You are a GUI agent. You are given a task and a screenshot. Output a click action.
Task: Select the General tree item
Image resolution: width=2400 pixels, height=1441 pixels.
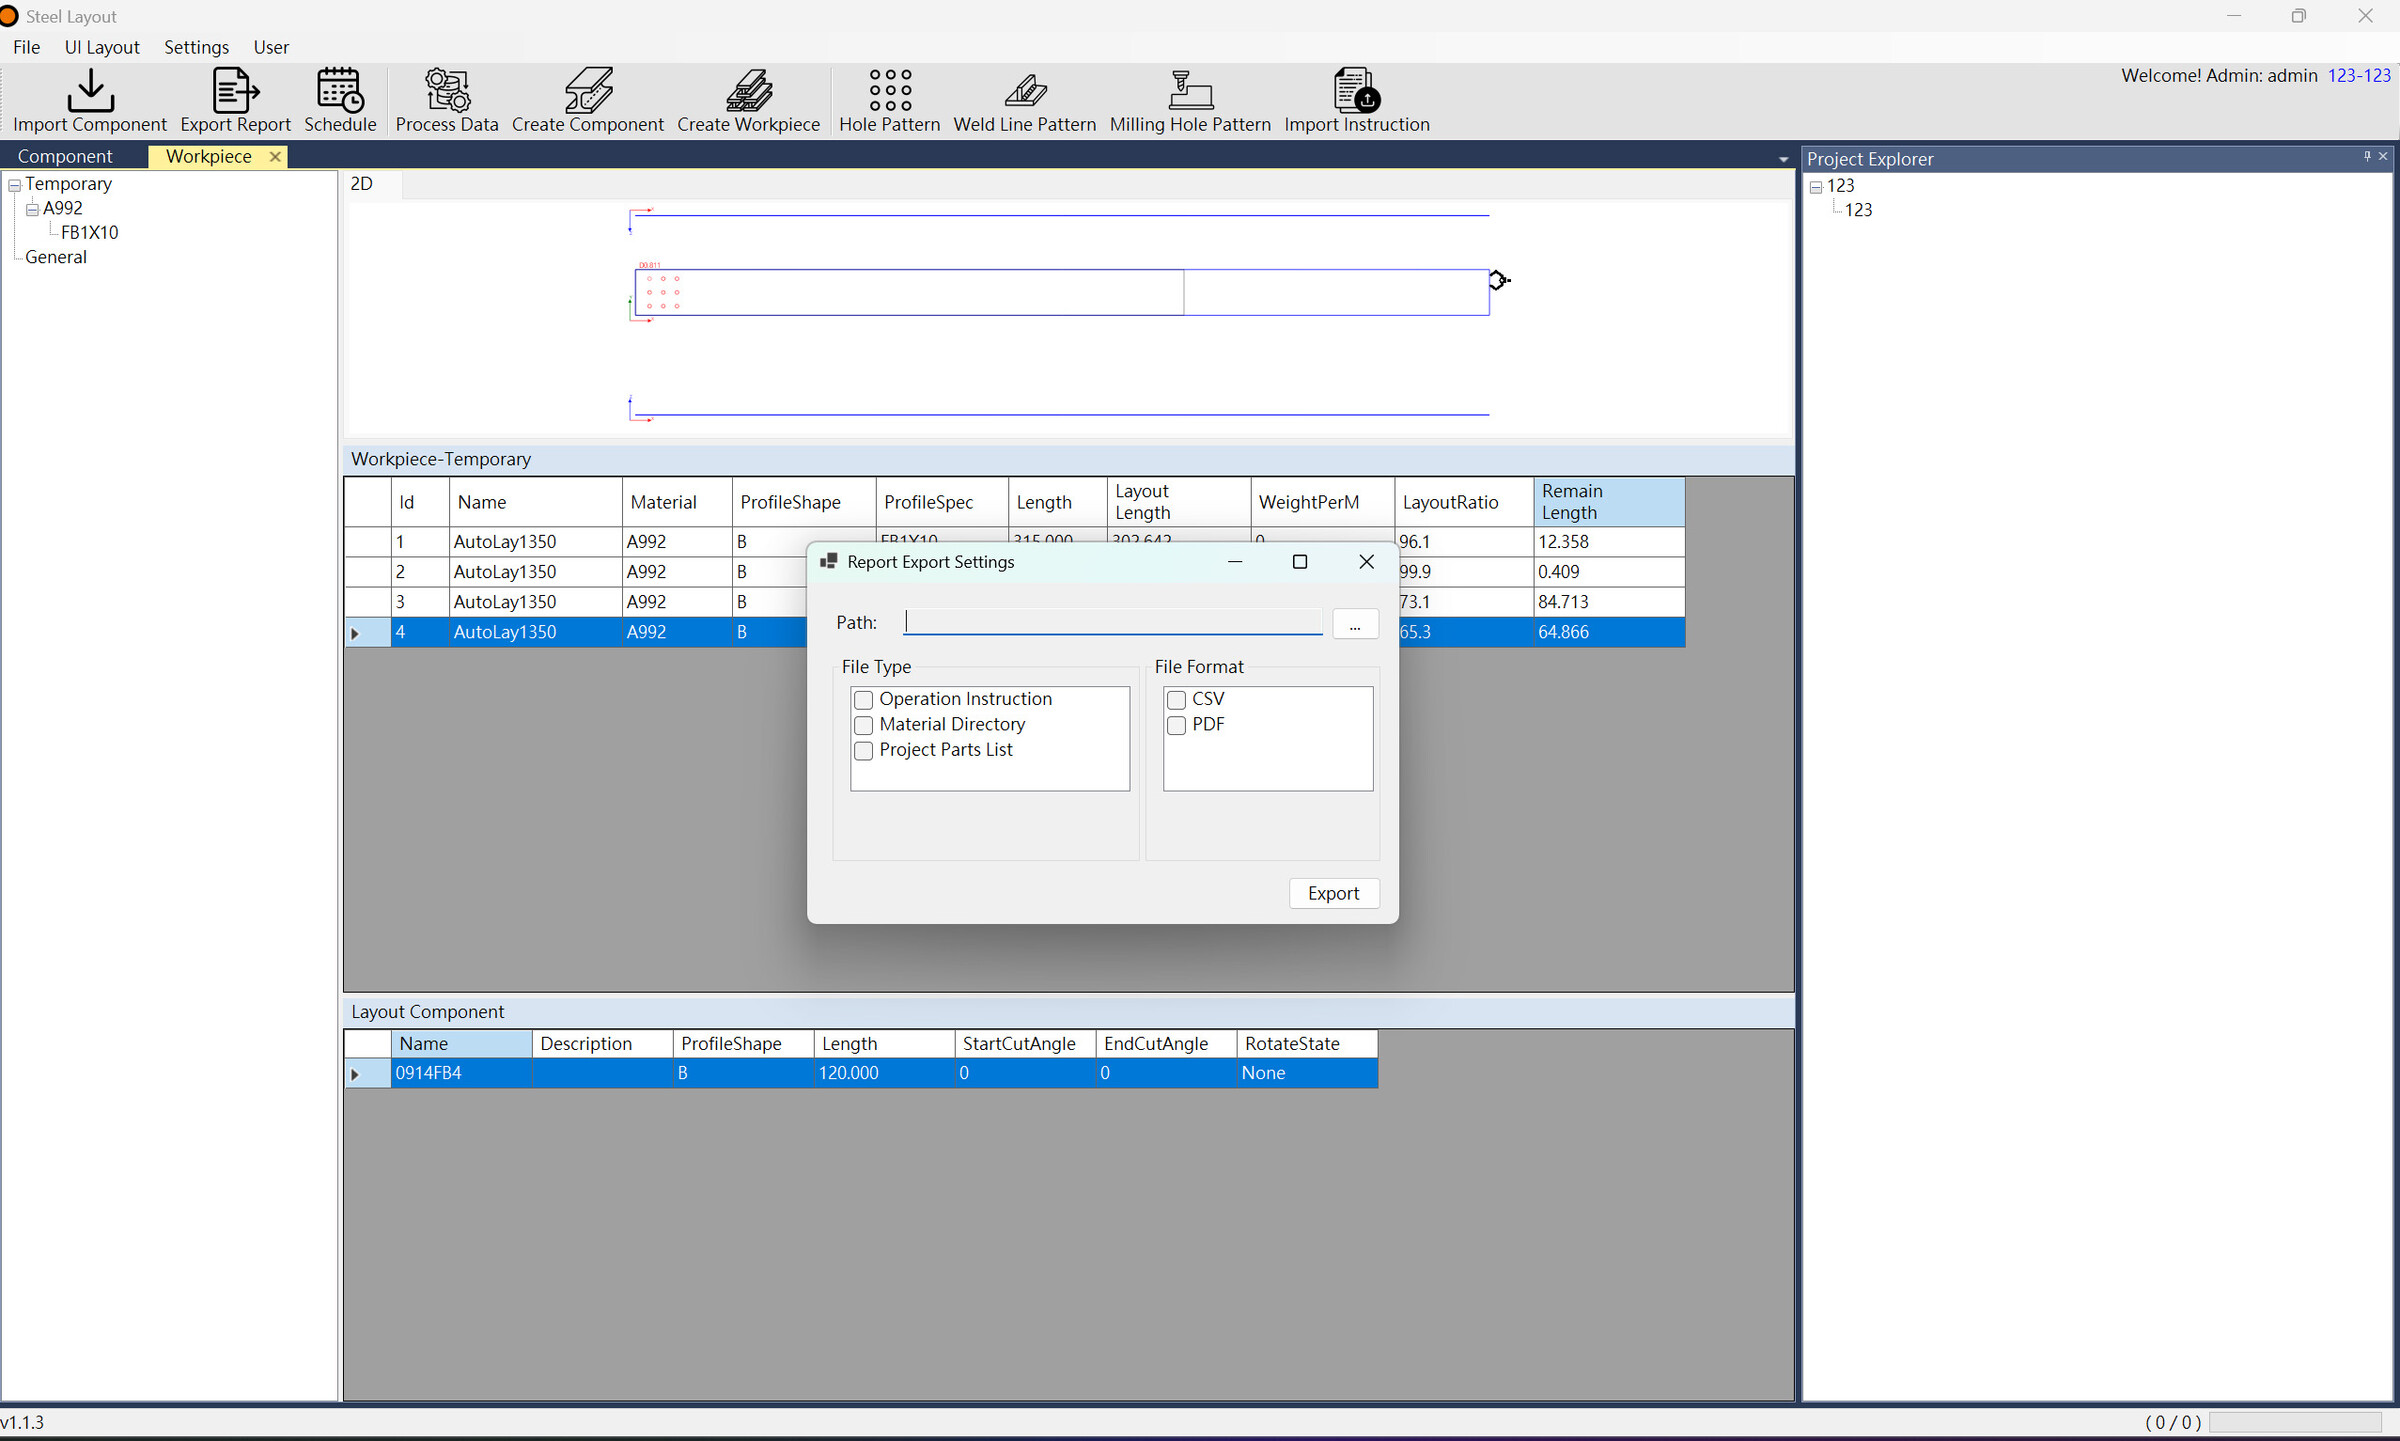tap(56, 257)
